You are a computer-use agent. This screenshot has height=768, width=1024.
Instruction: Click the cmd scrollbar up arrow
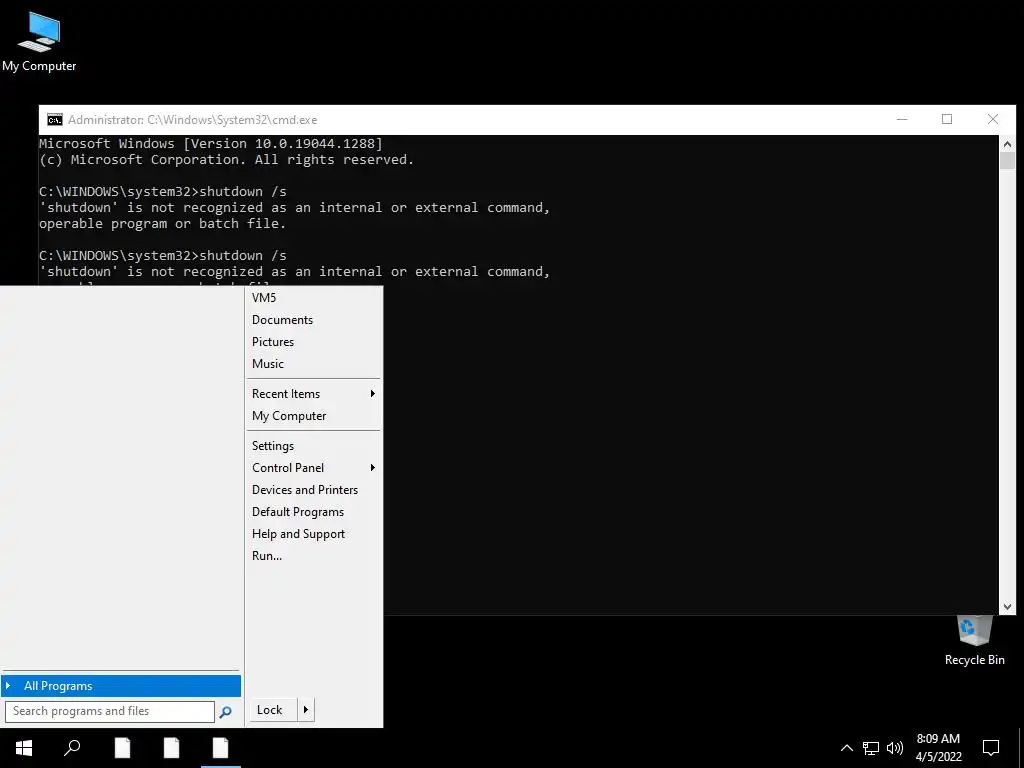coord(1007,144)
